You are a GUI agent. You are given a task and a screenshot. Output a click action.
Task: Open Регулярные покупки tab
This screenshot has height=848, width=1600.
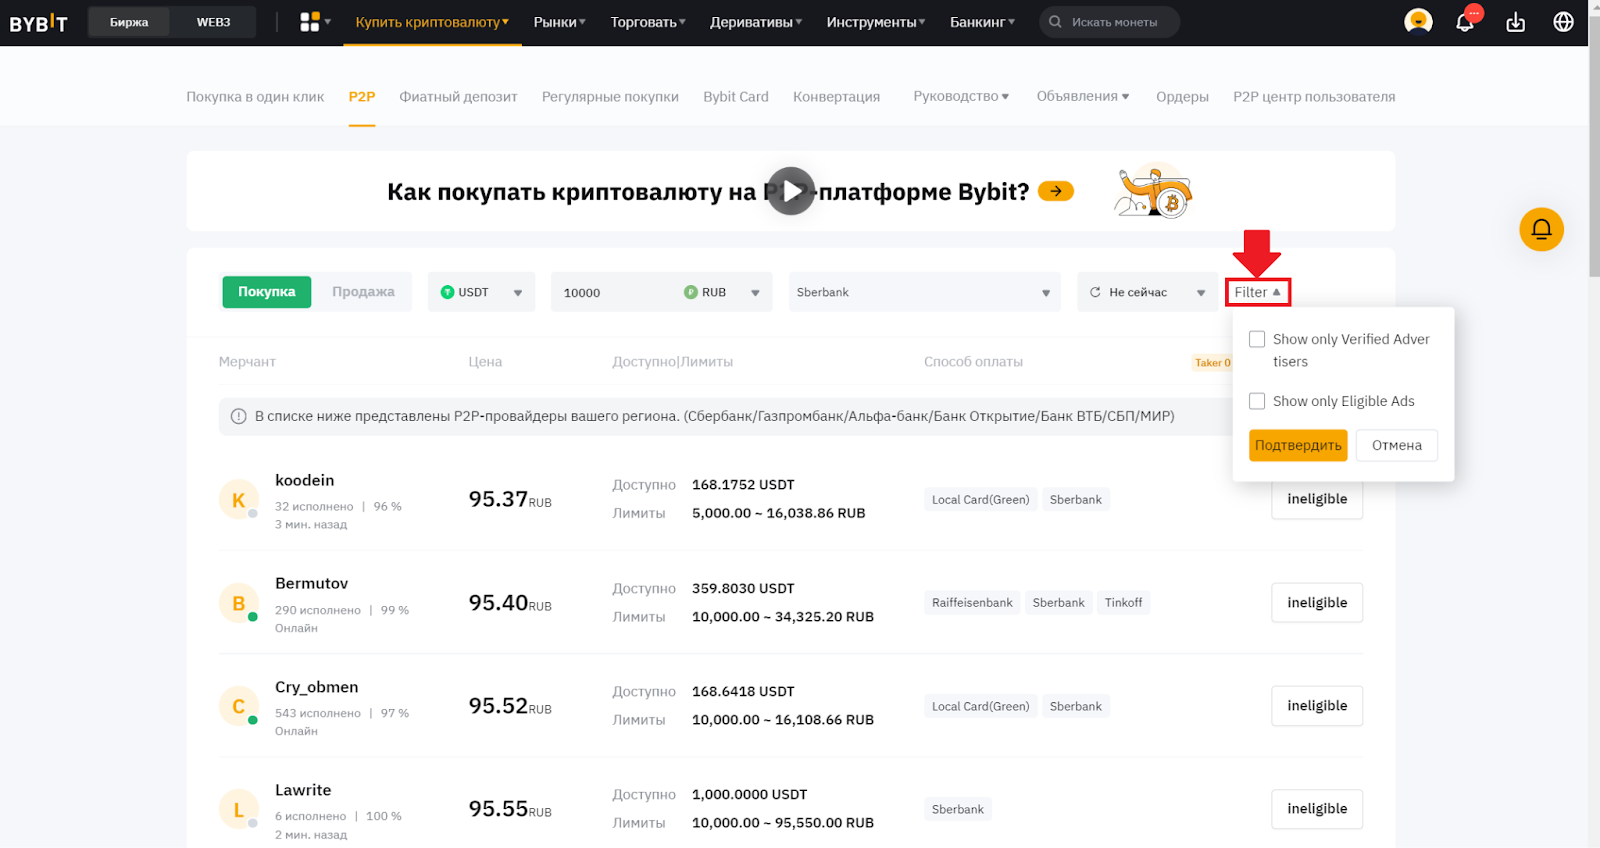(610, 97)
